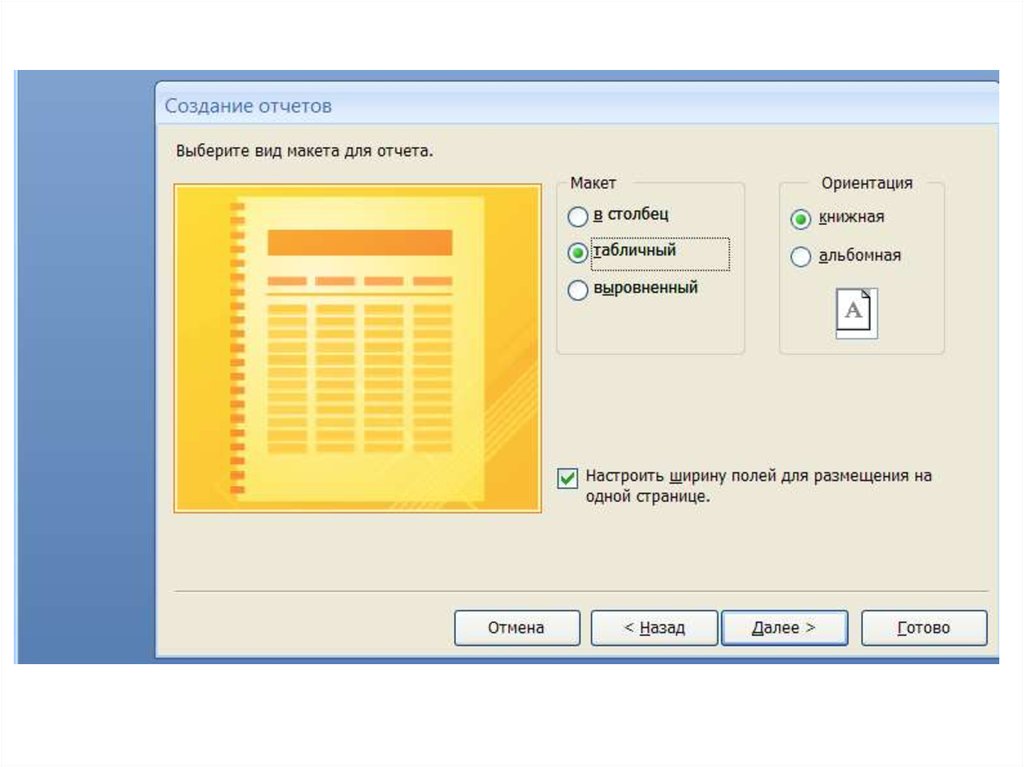The image size is (1024, 767).
Task: Click the 'Выберите вид макета для отчета' text
Action: pyautogui.click(x=304, y=151)
